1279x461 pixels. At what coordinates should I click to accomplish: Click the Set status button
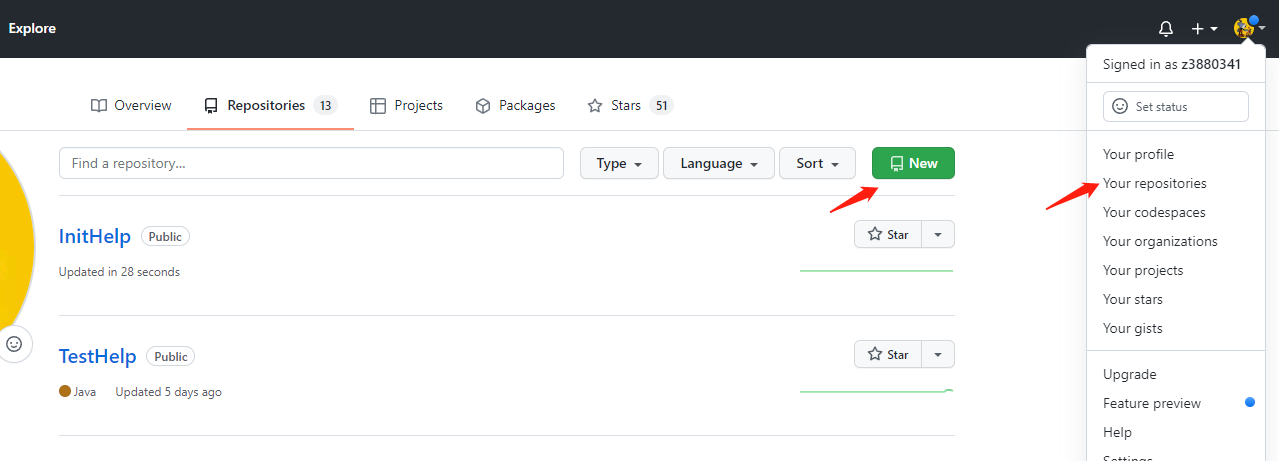click(x=1176, y=106)
